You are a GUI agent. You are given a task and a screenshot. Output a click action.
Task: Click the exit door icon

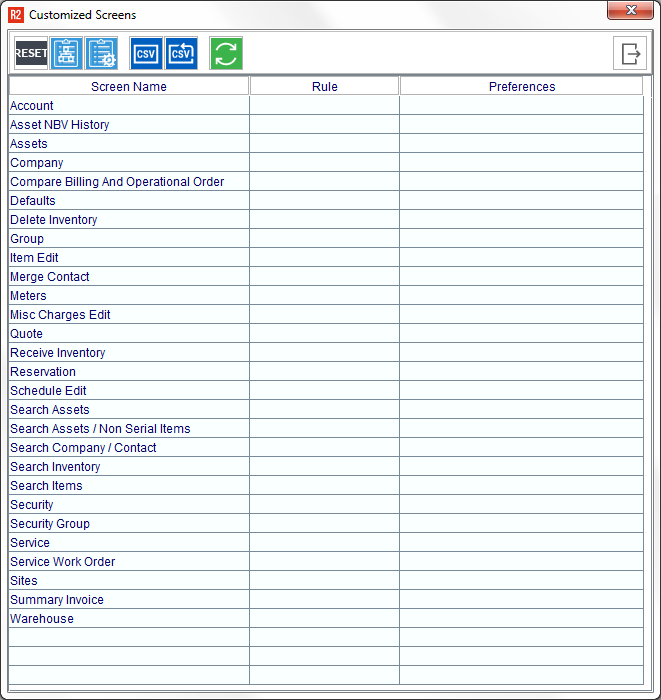tap(629, 53)
